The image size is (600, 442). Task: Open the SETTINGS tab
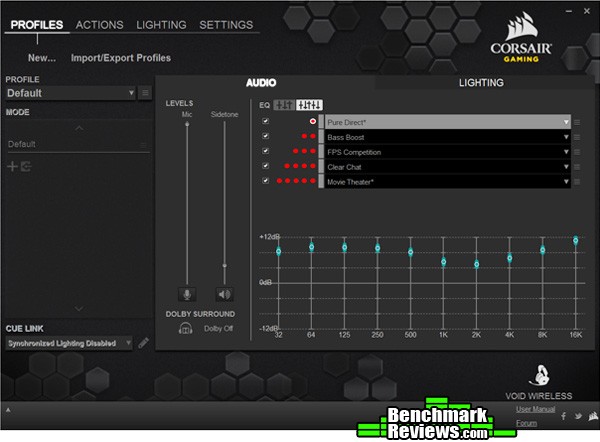[x=226, y=25]
